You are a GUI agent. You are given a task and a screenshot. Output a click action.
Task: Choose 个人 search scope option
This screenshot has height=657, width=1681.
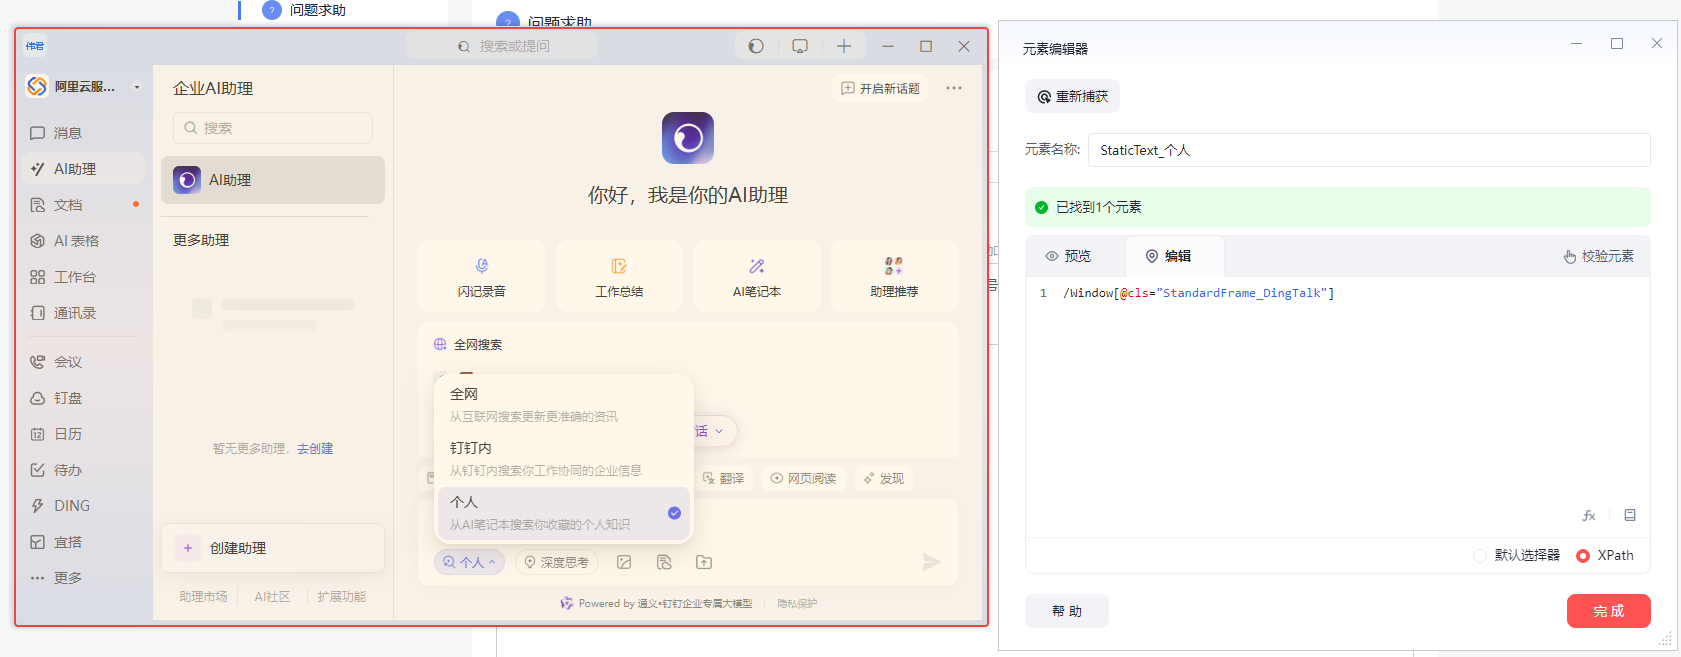point(564,512)
